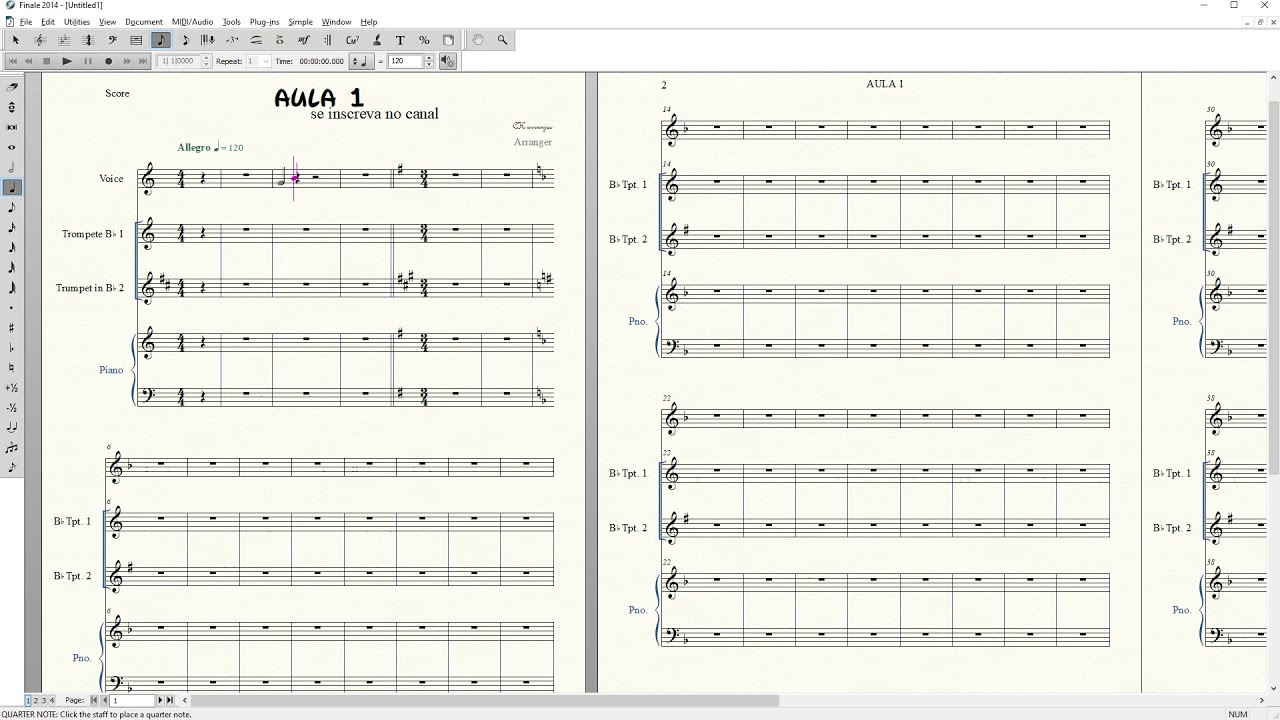
Task: Jump to the last page arrow
Action: tap(170, 700)
